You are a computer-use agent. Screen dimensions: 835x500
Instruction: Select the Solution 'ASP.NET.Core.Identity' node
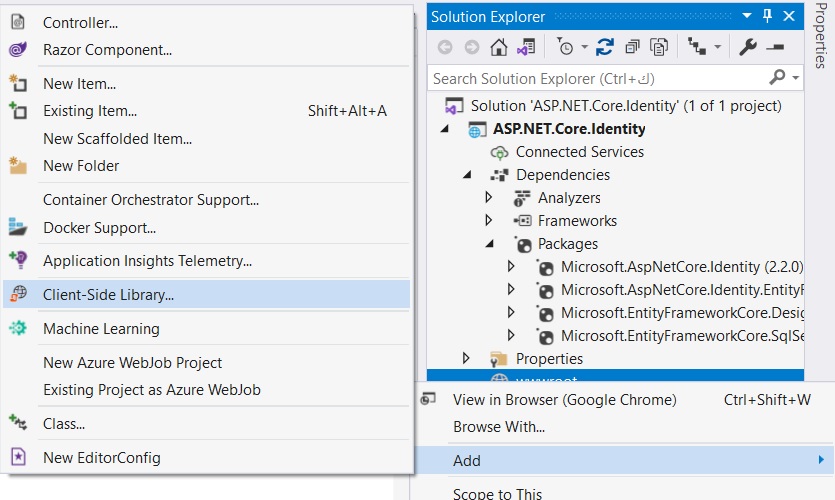click(x=626, y=106)
